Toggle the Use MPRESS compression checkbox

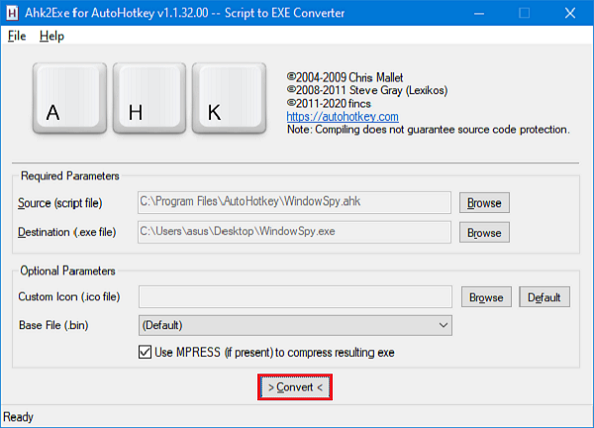(145, 352)
